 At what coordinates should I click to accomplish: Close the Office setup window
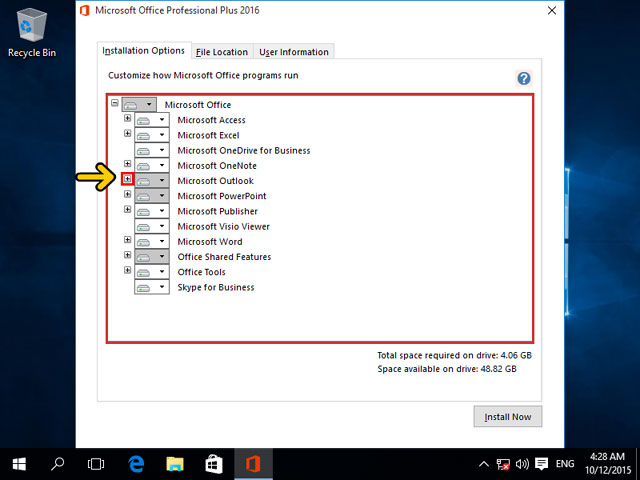(x=552, y=11)
